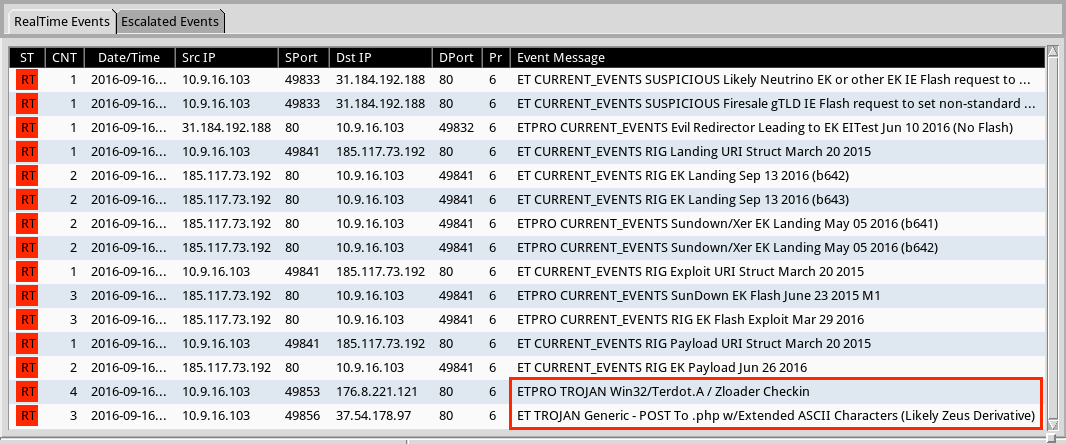This screenshot has width=1066, height=444.
Task: Click the CNT column header
Action: 65,57
